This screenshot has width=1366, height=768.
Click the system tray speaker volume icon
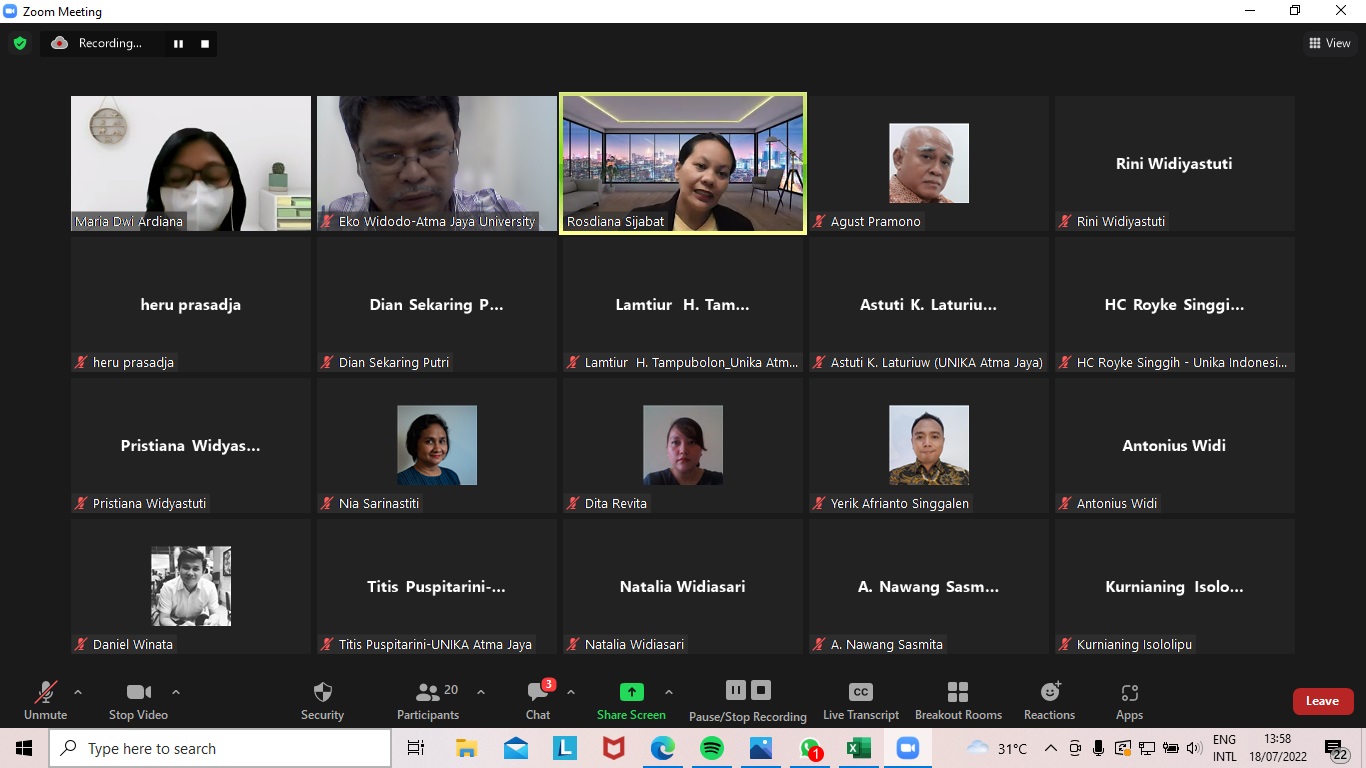pos(1194,748)
